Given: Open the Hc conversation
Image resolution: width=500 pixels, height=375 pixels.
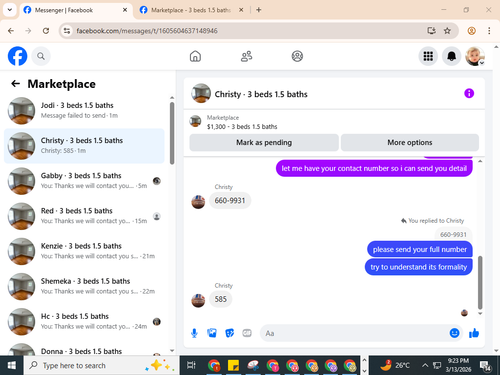Looking at the screenshot, I should [84, 321].
